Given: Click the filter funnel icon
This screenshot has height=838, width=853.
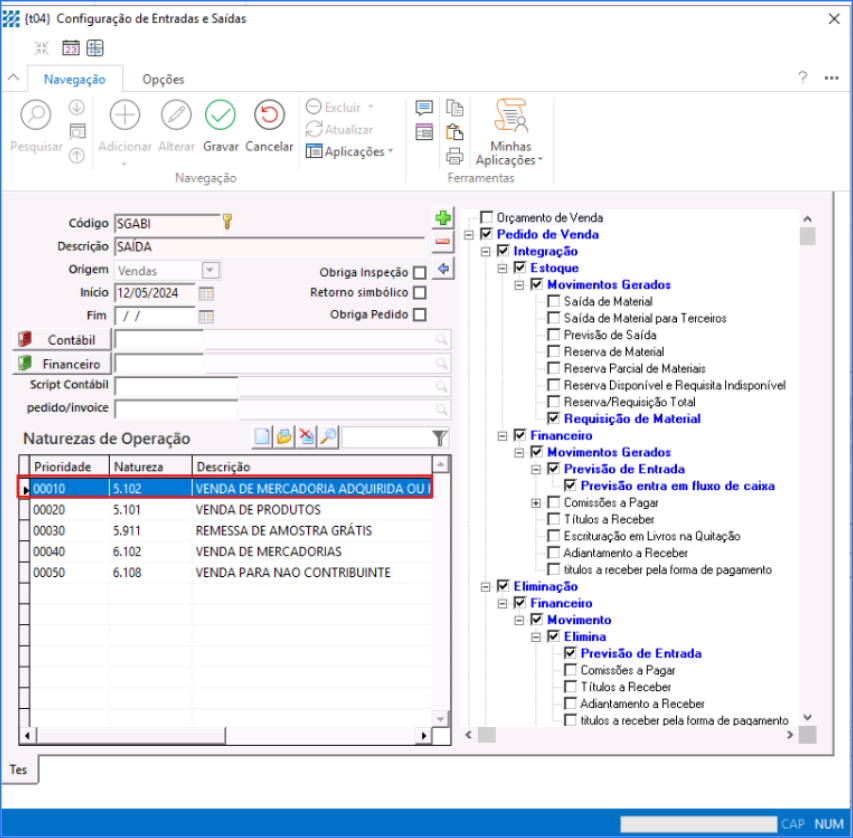Looking at the screenshot, I should click(439, 437).
